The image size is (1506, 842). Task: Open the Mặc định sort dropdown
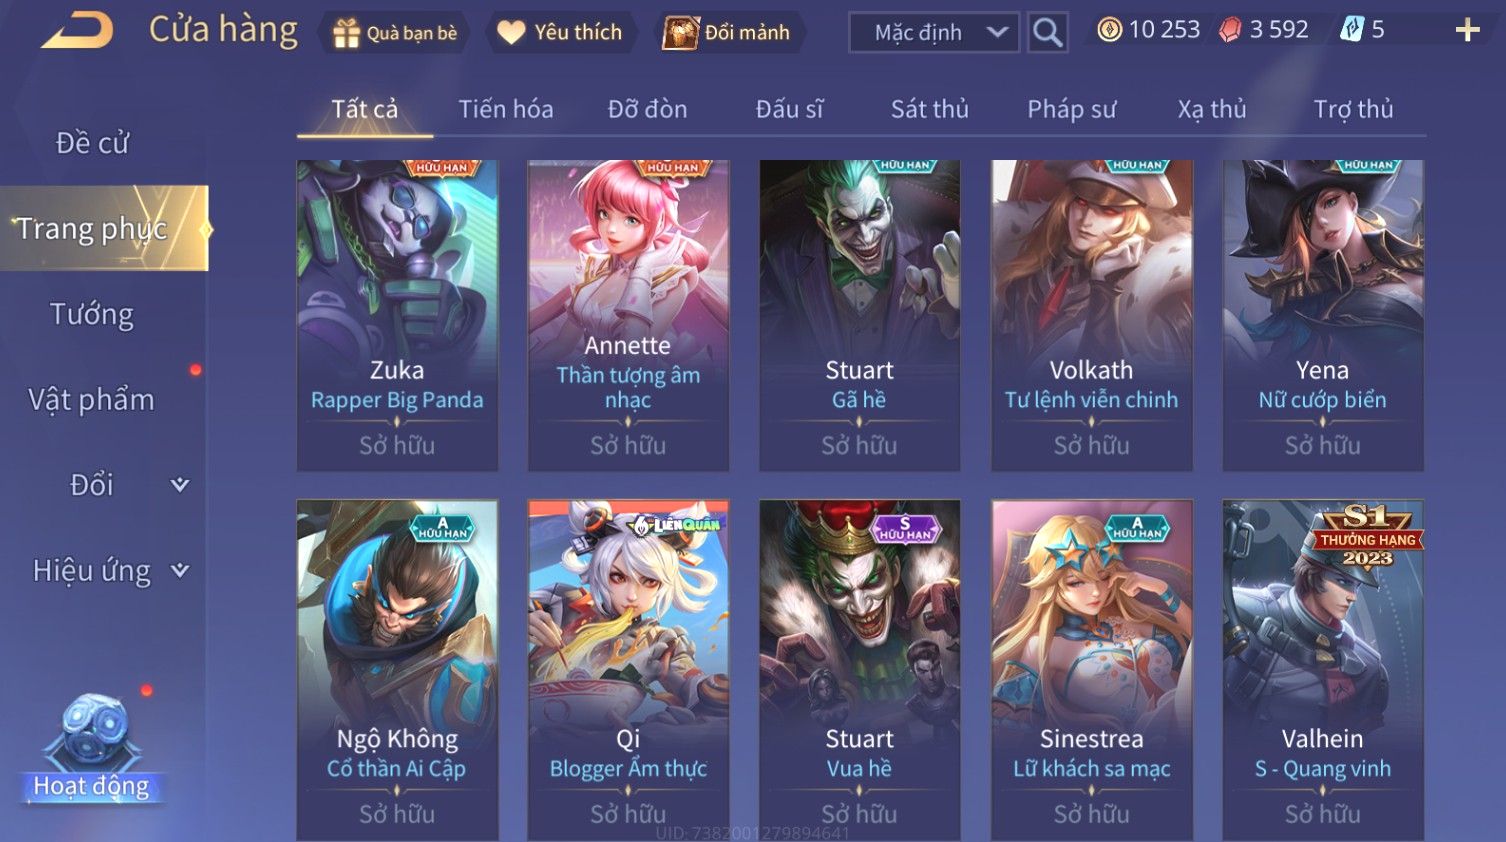click(x=934, y=32)
